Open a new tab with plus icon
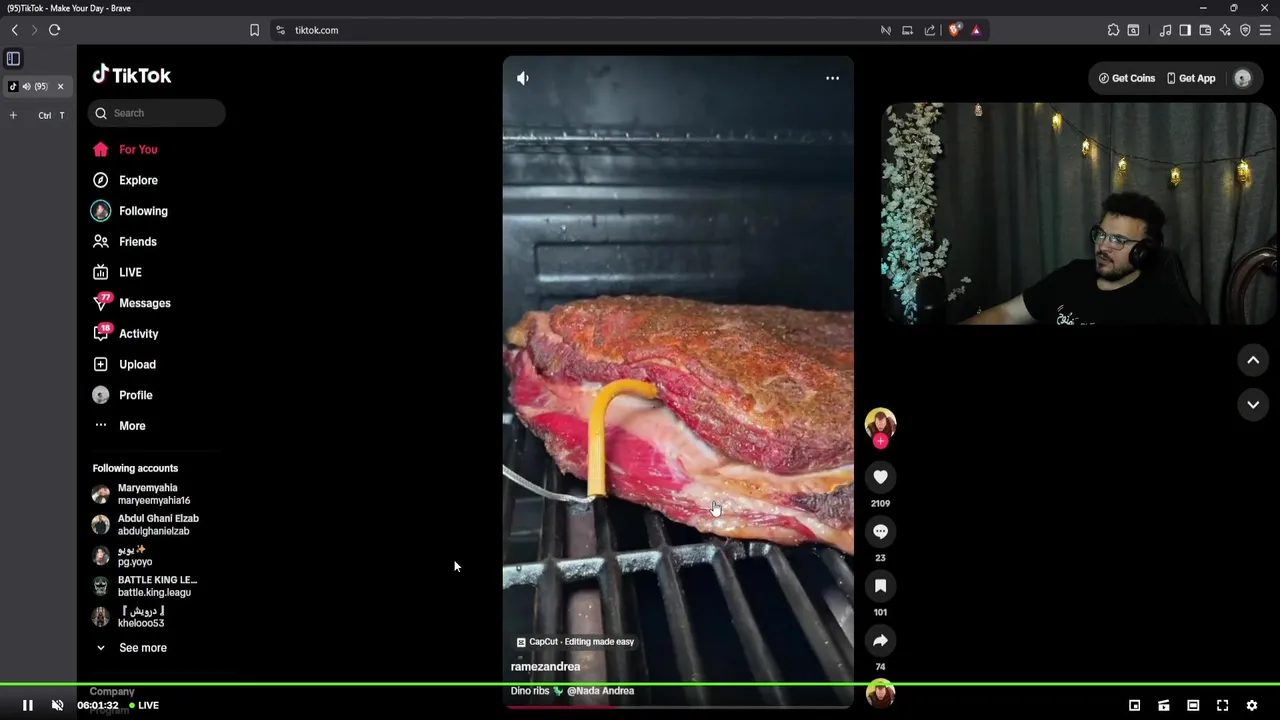Screen dimensions: 1280x720 tap(13, 115)
